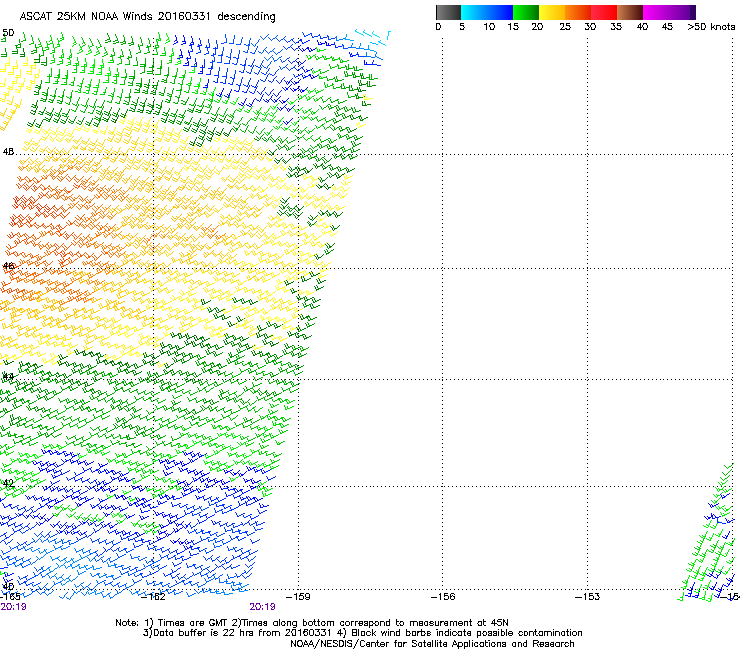Viewport: 740px width, 650px height.
Task: Click the legend label 45
Action: [667, 26]
